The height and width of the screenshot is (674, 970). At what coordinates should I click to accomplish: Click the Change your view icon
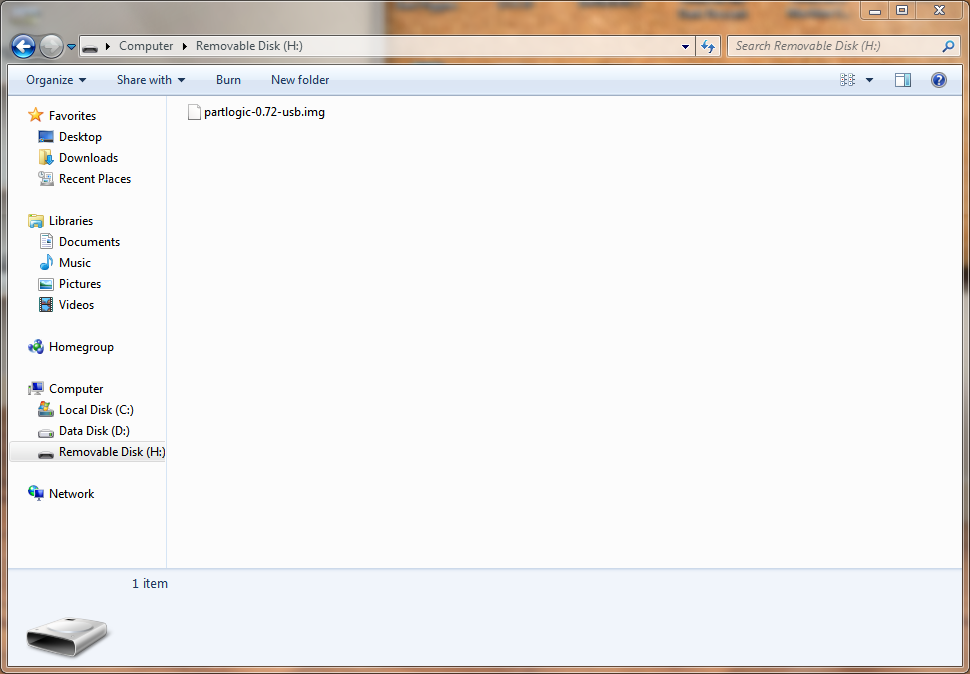point(848,80)
